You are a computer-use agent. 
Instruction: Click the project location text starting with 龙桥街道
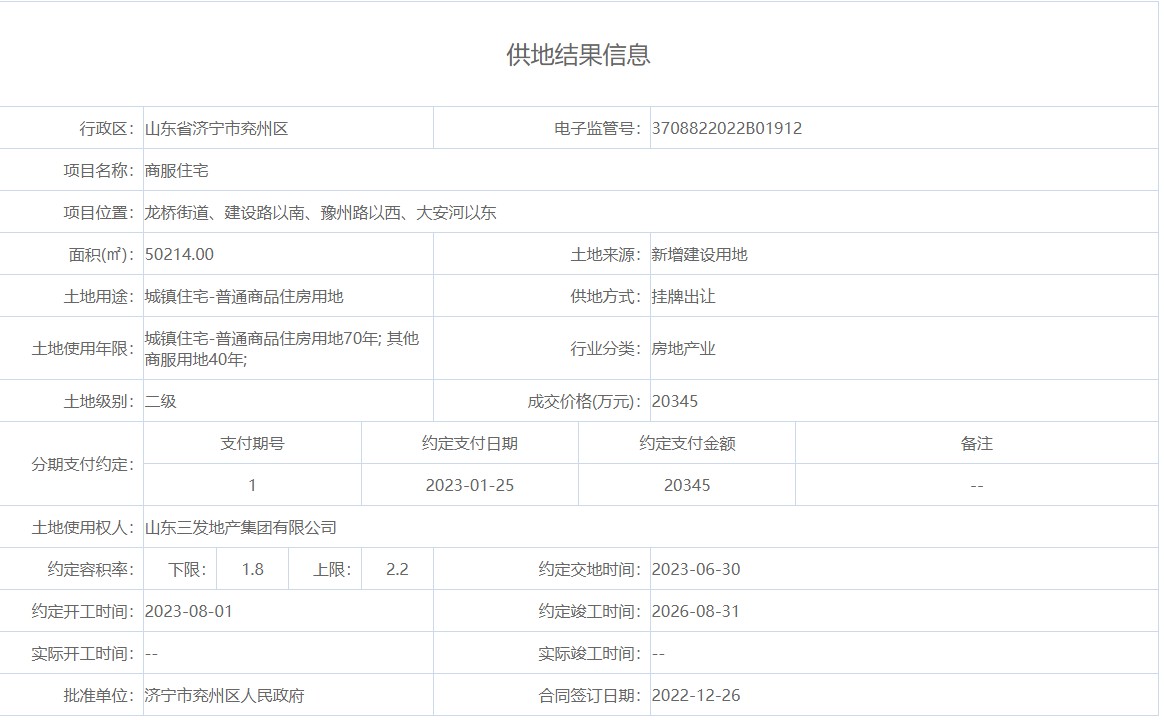coord(320,213)
